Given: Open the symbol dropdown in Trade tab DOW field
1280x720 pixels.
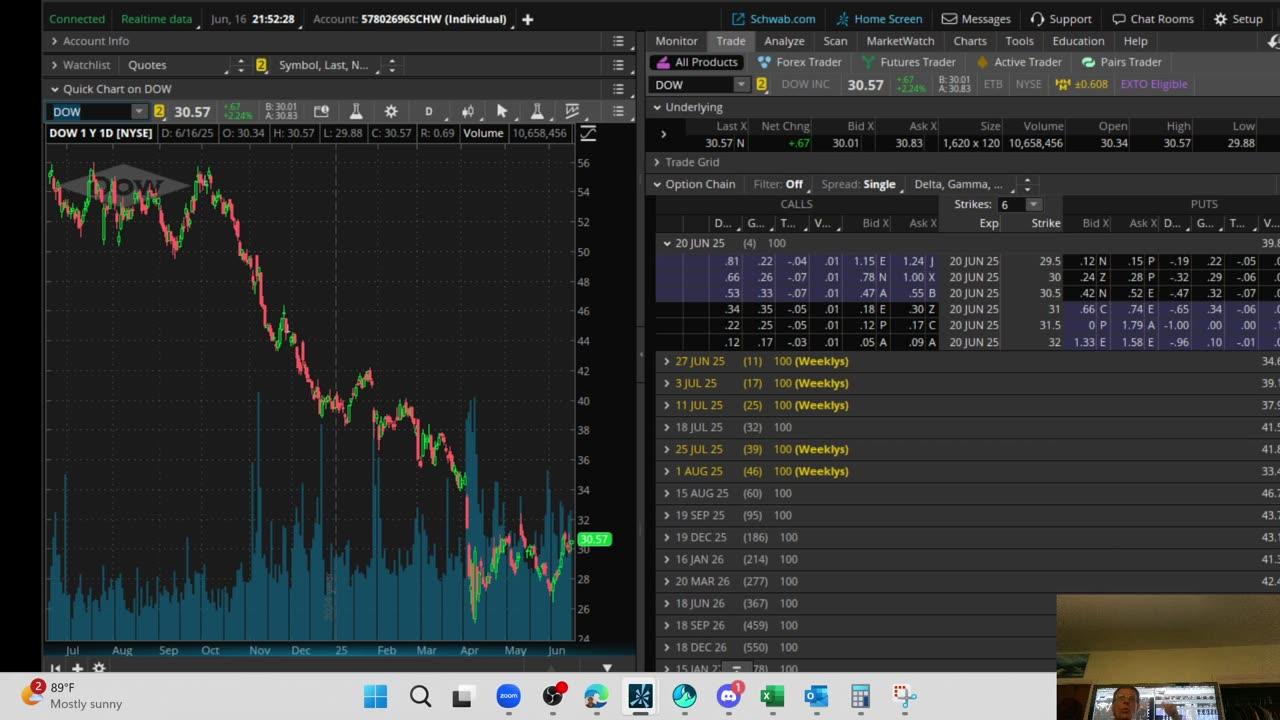Looking at the screenshot, I should pyautogui.click(x=741, y=85).
